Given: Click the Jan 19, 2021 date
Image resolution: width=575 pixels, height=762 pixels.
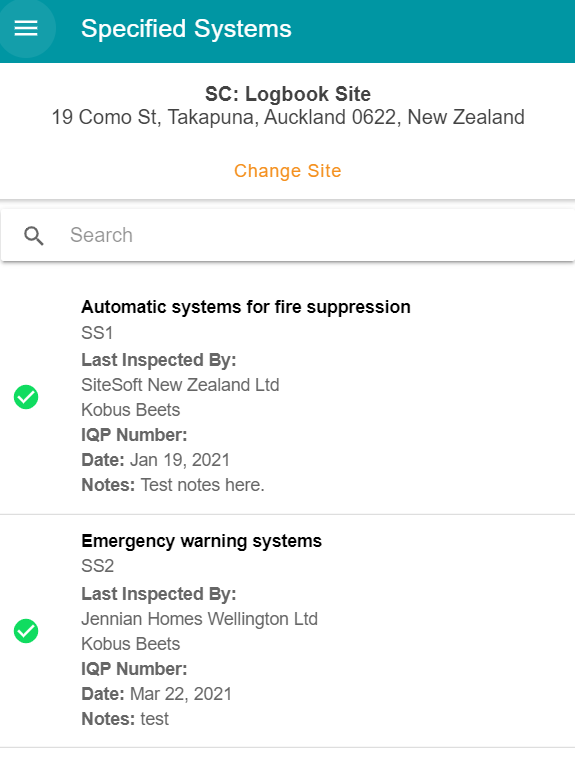Looking at the screenshot, I should coord(180,460).
